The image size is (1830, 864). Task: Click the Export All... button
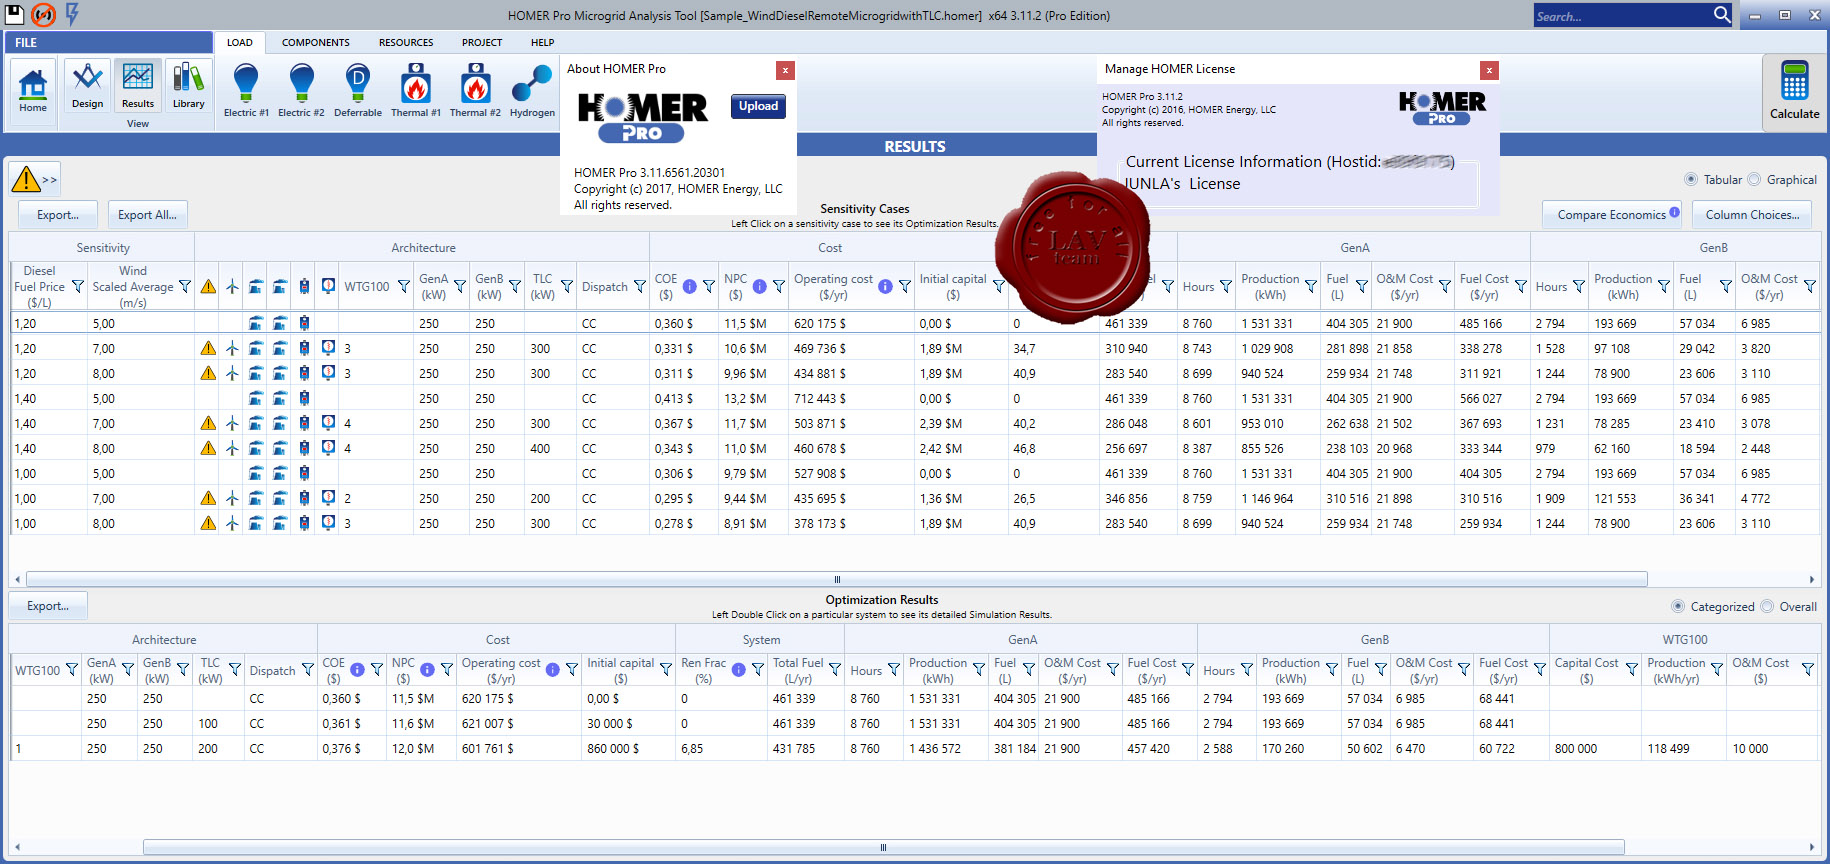coord(147,215)
